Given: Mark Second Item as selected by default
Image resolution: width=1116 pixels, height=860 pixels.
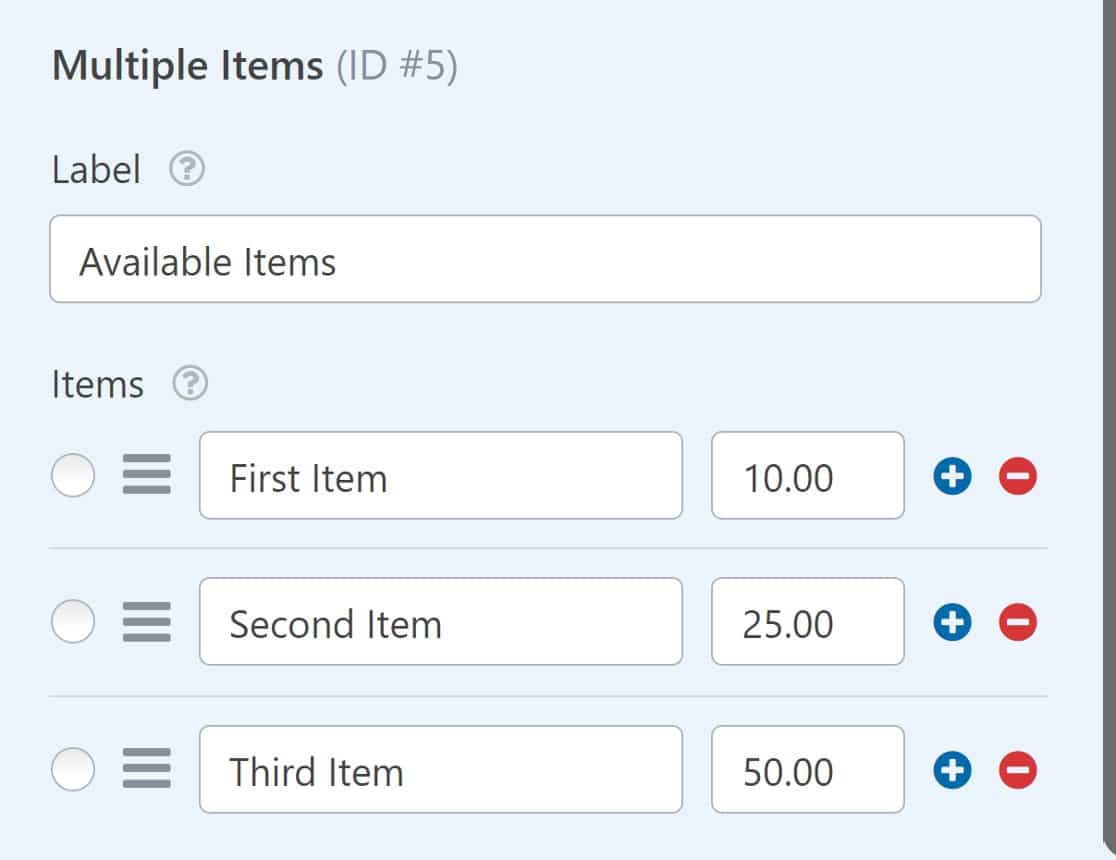Looking at the screenshot, I should (x=71, y=622).
